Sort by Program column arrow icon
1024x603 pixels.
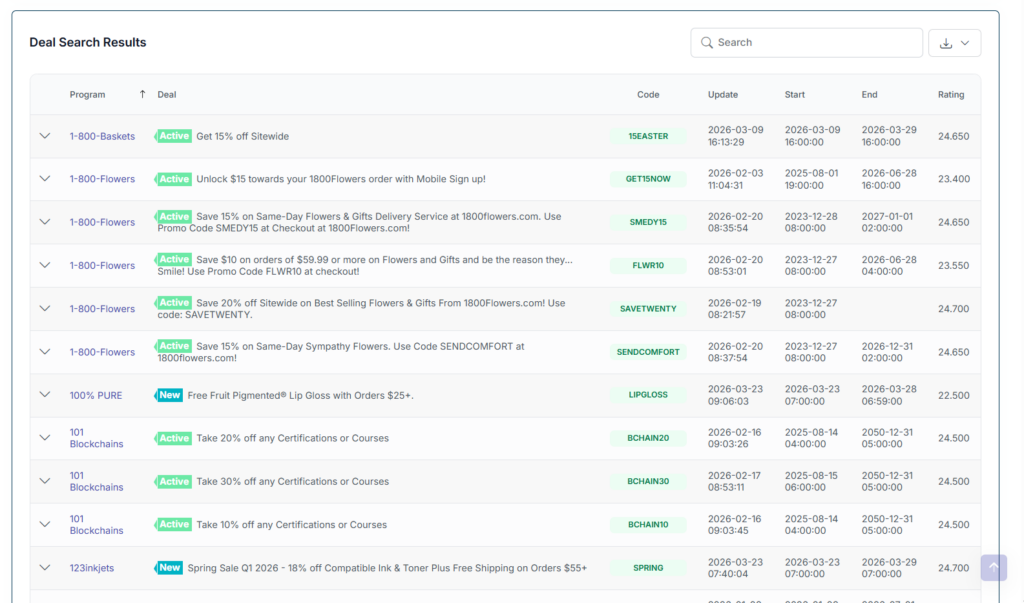click(x=142, y=95)
